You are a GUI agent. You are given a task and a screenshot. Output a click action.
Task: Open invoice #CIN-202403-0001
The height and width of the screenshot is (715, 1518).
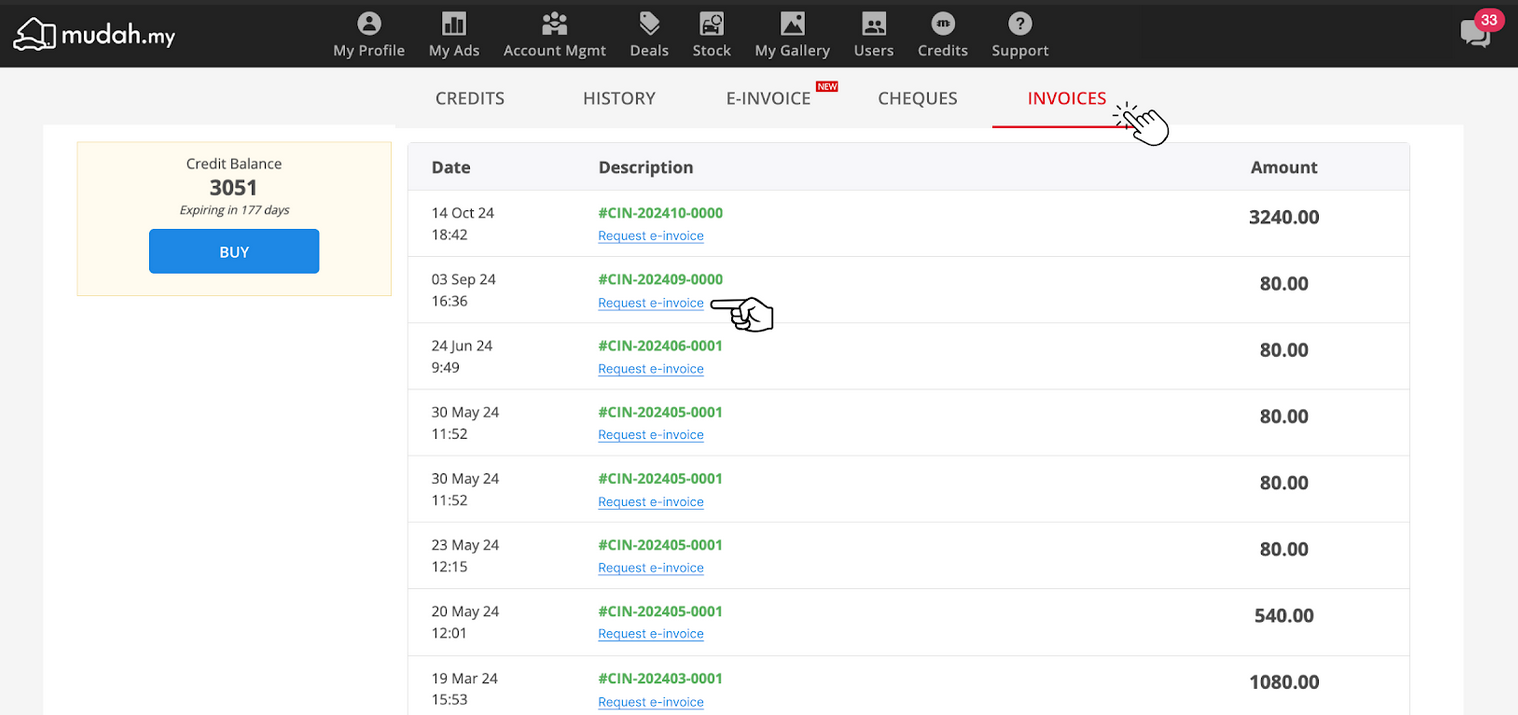point(660,678)
